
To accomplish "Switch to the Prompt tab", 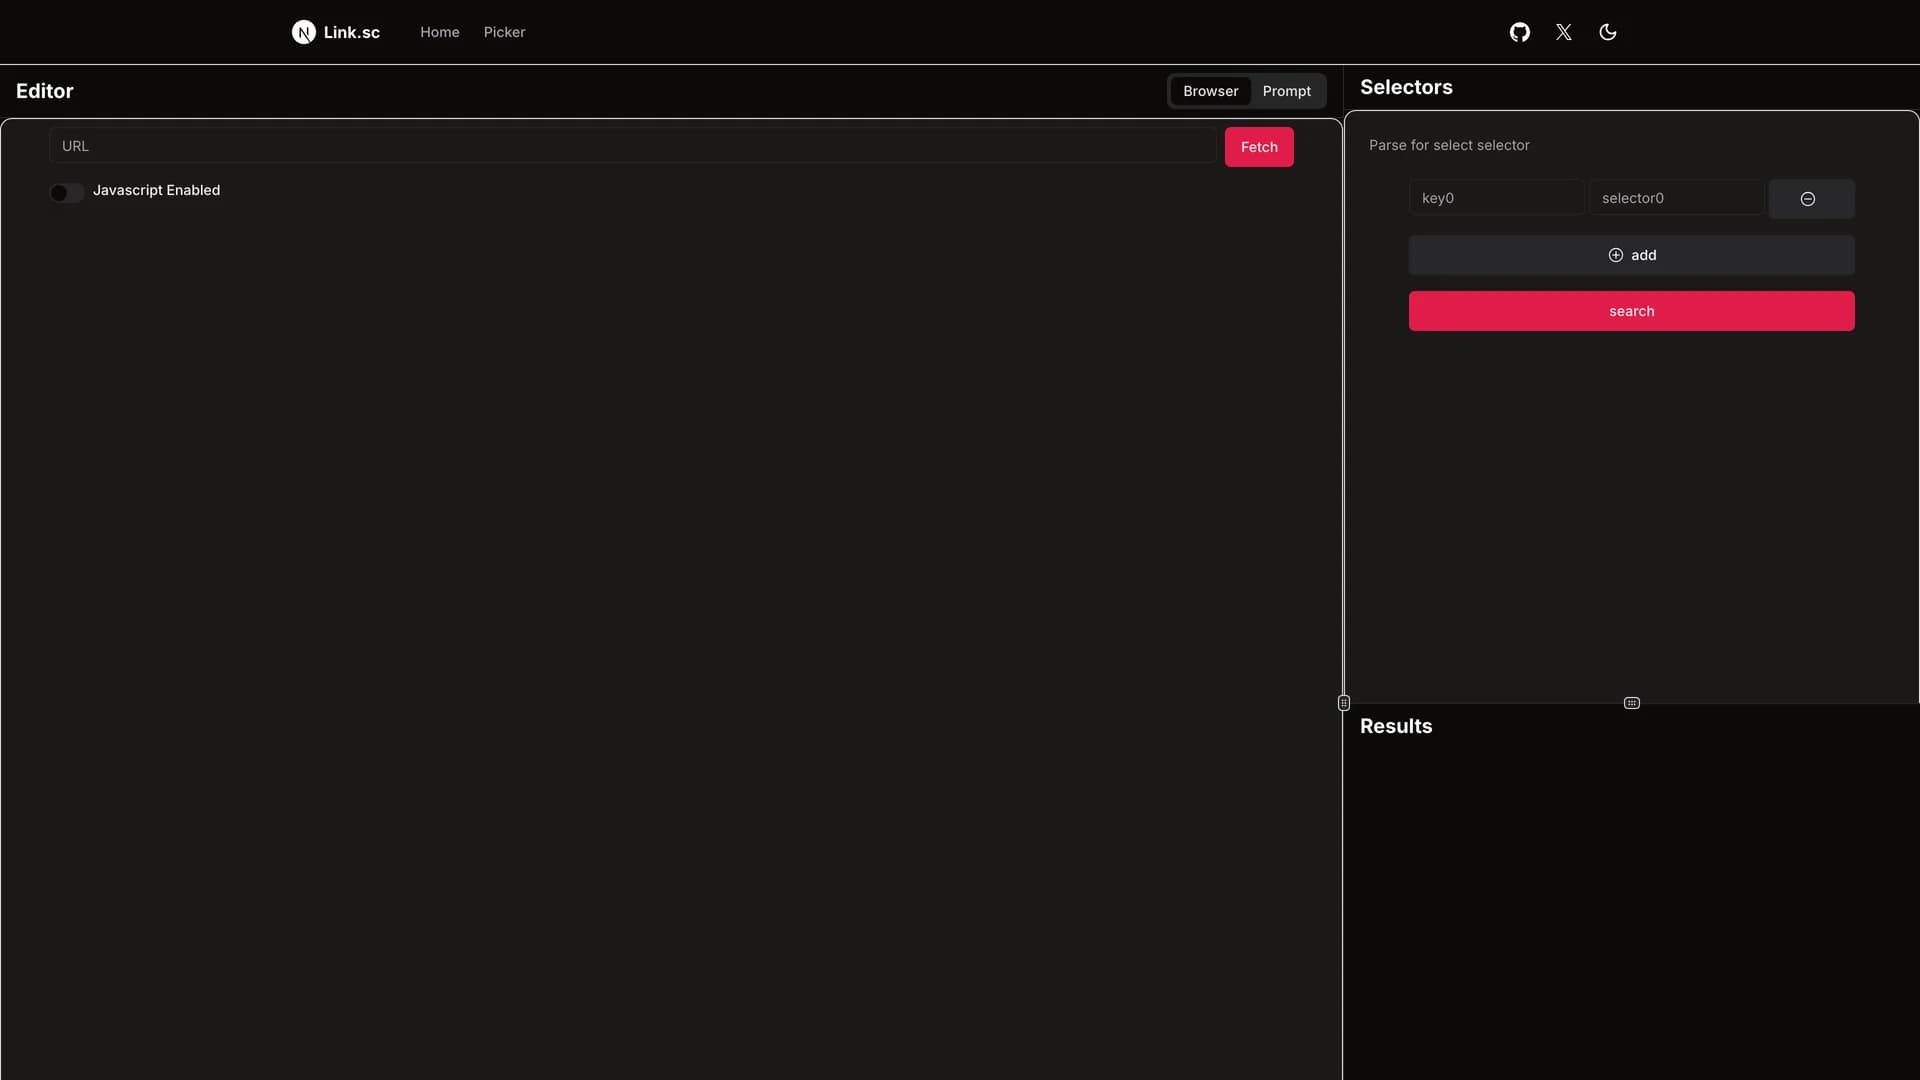I will coord(1286,90).
